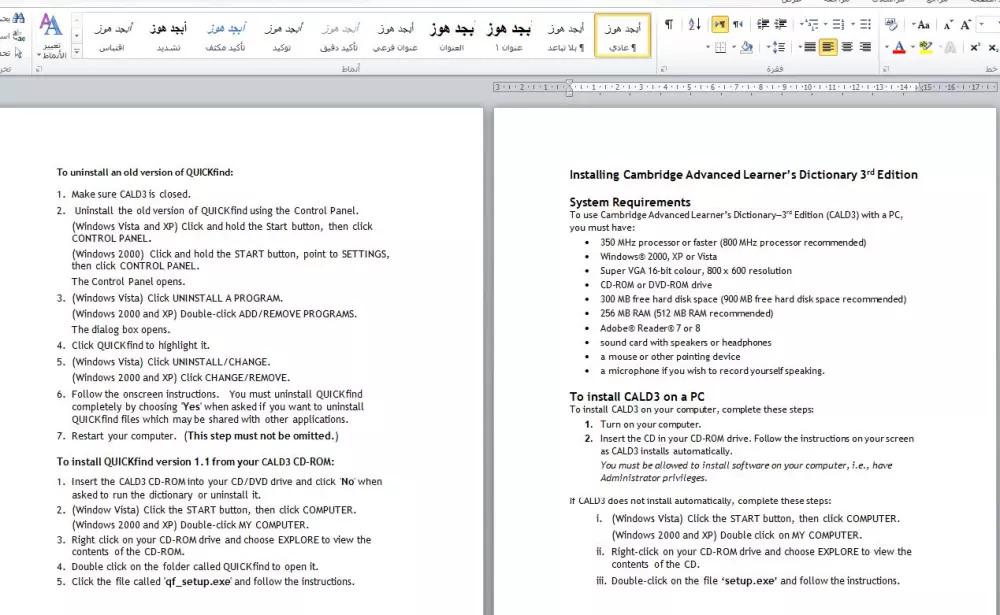1000x615 pixels.
Task: Click the grow font size icon
Action: [x=966, y=25]
